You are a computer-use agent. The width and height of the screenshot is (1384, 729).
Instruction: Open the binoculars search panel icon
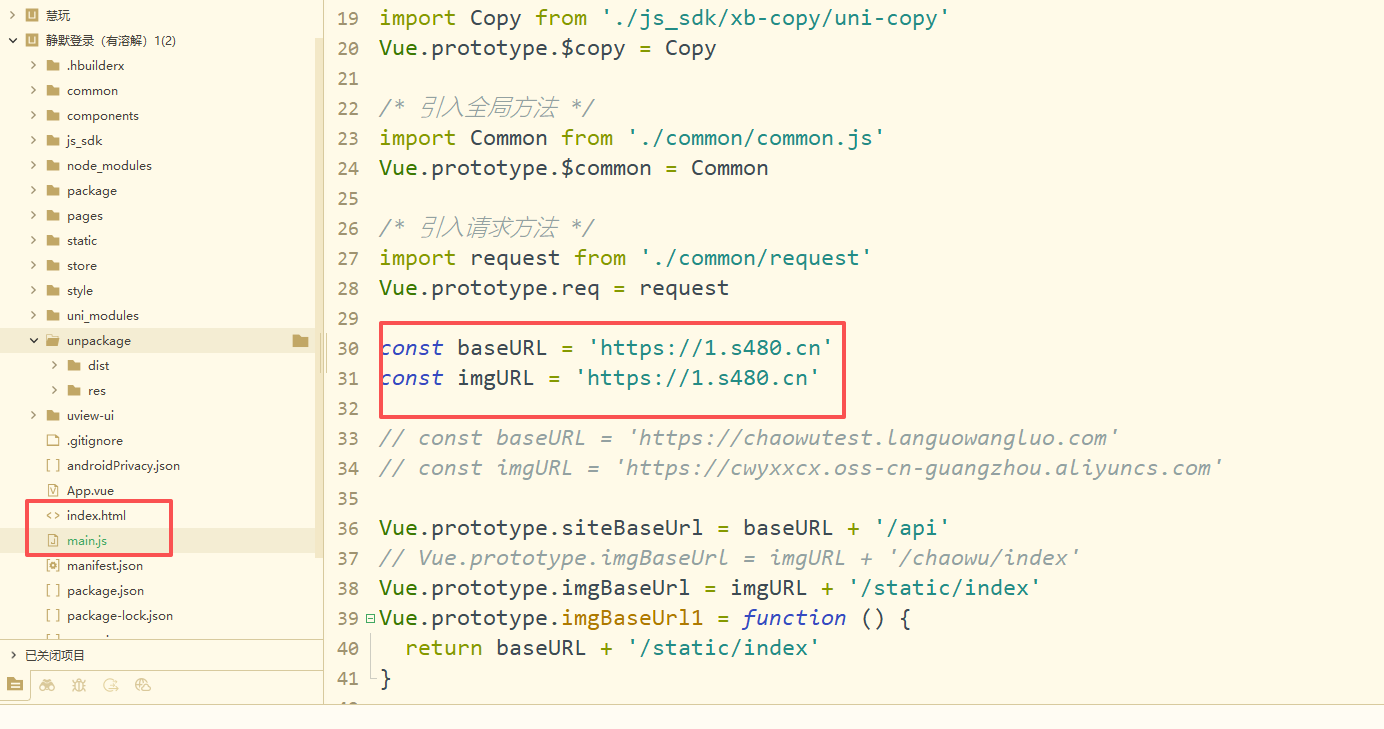pyautogui.click(x=47, y=685)
